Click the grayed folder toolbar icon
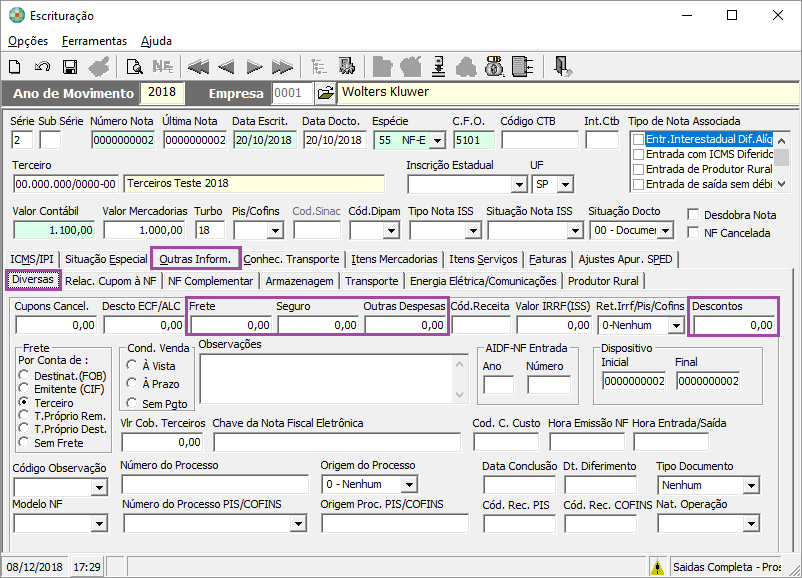Image resolution: width=802 pixels, height=578 pixels. 383,67
